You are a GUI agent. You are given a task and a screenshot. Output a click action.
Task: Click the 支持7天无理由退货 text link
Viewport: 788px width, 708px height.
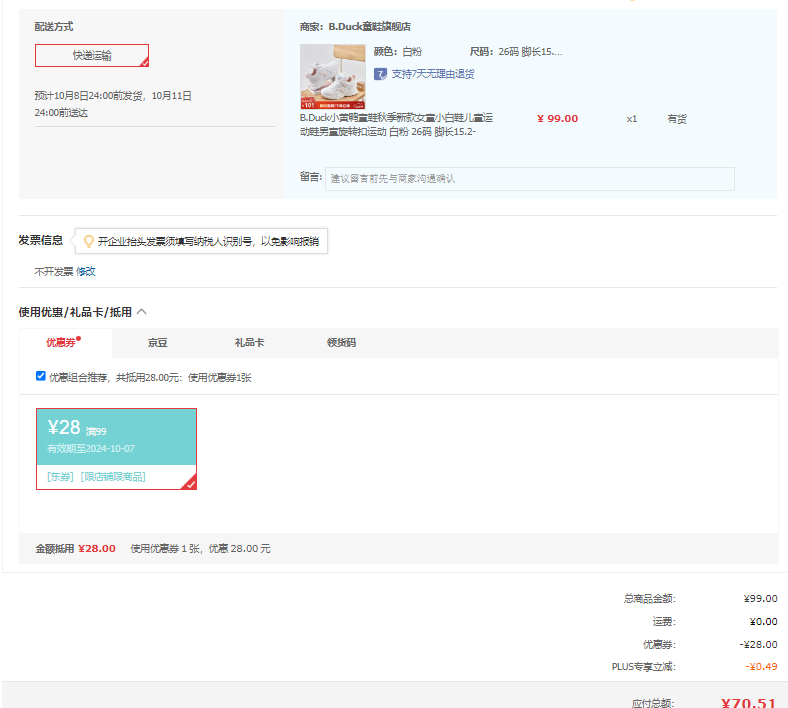click(x=432, y=74)
